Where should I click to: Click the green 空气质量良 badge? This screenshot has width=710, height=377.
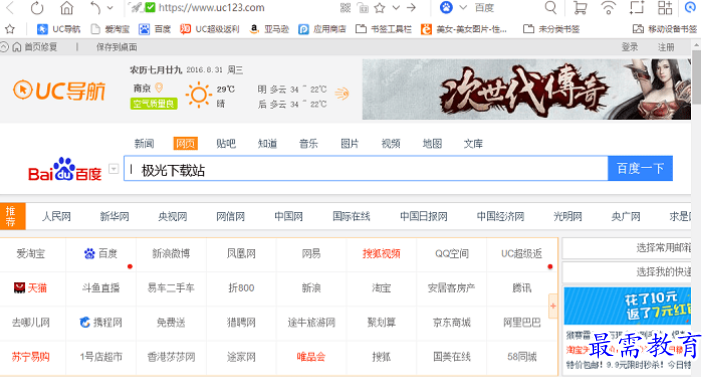[154, 104]
